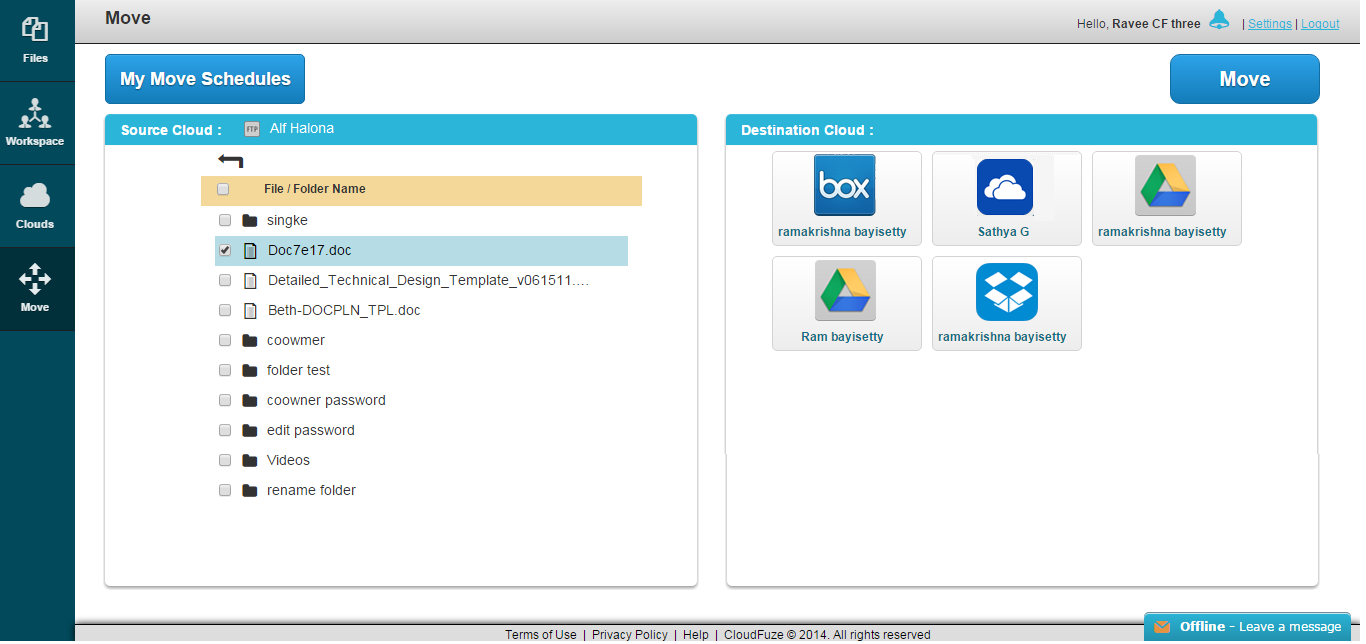The width and height of the screenshot is (1366, 644).
Task: Click the folder test folder icon
Action: pyautogui.click(x=250, y=370)
